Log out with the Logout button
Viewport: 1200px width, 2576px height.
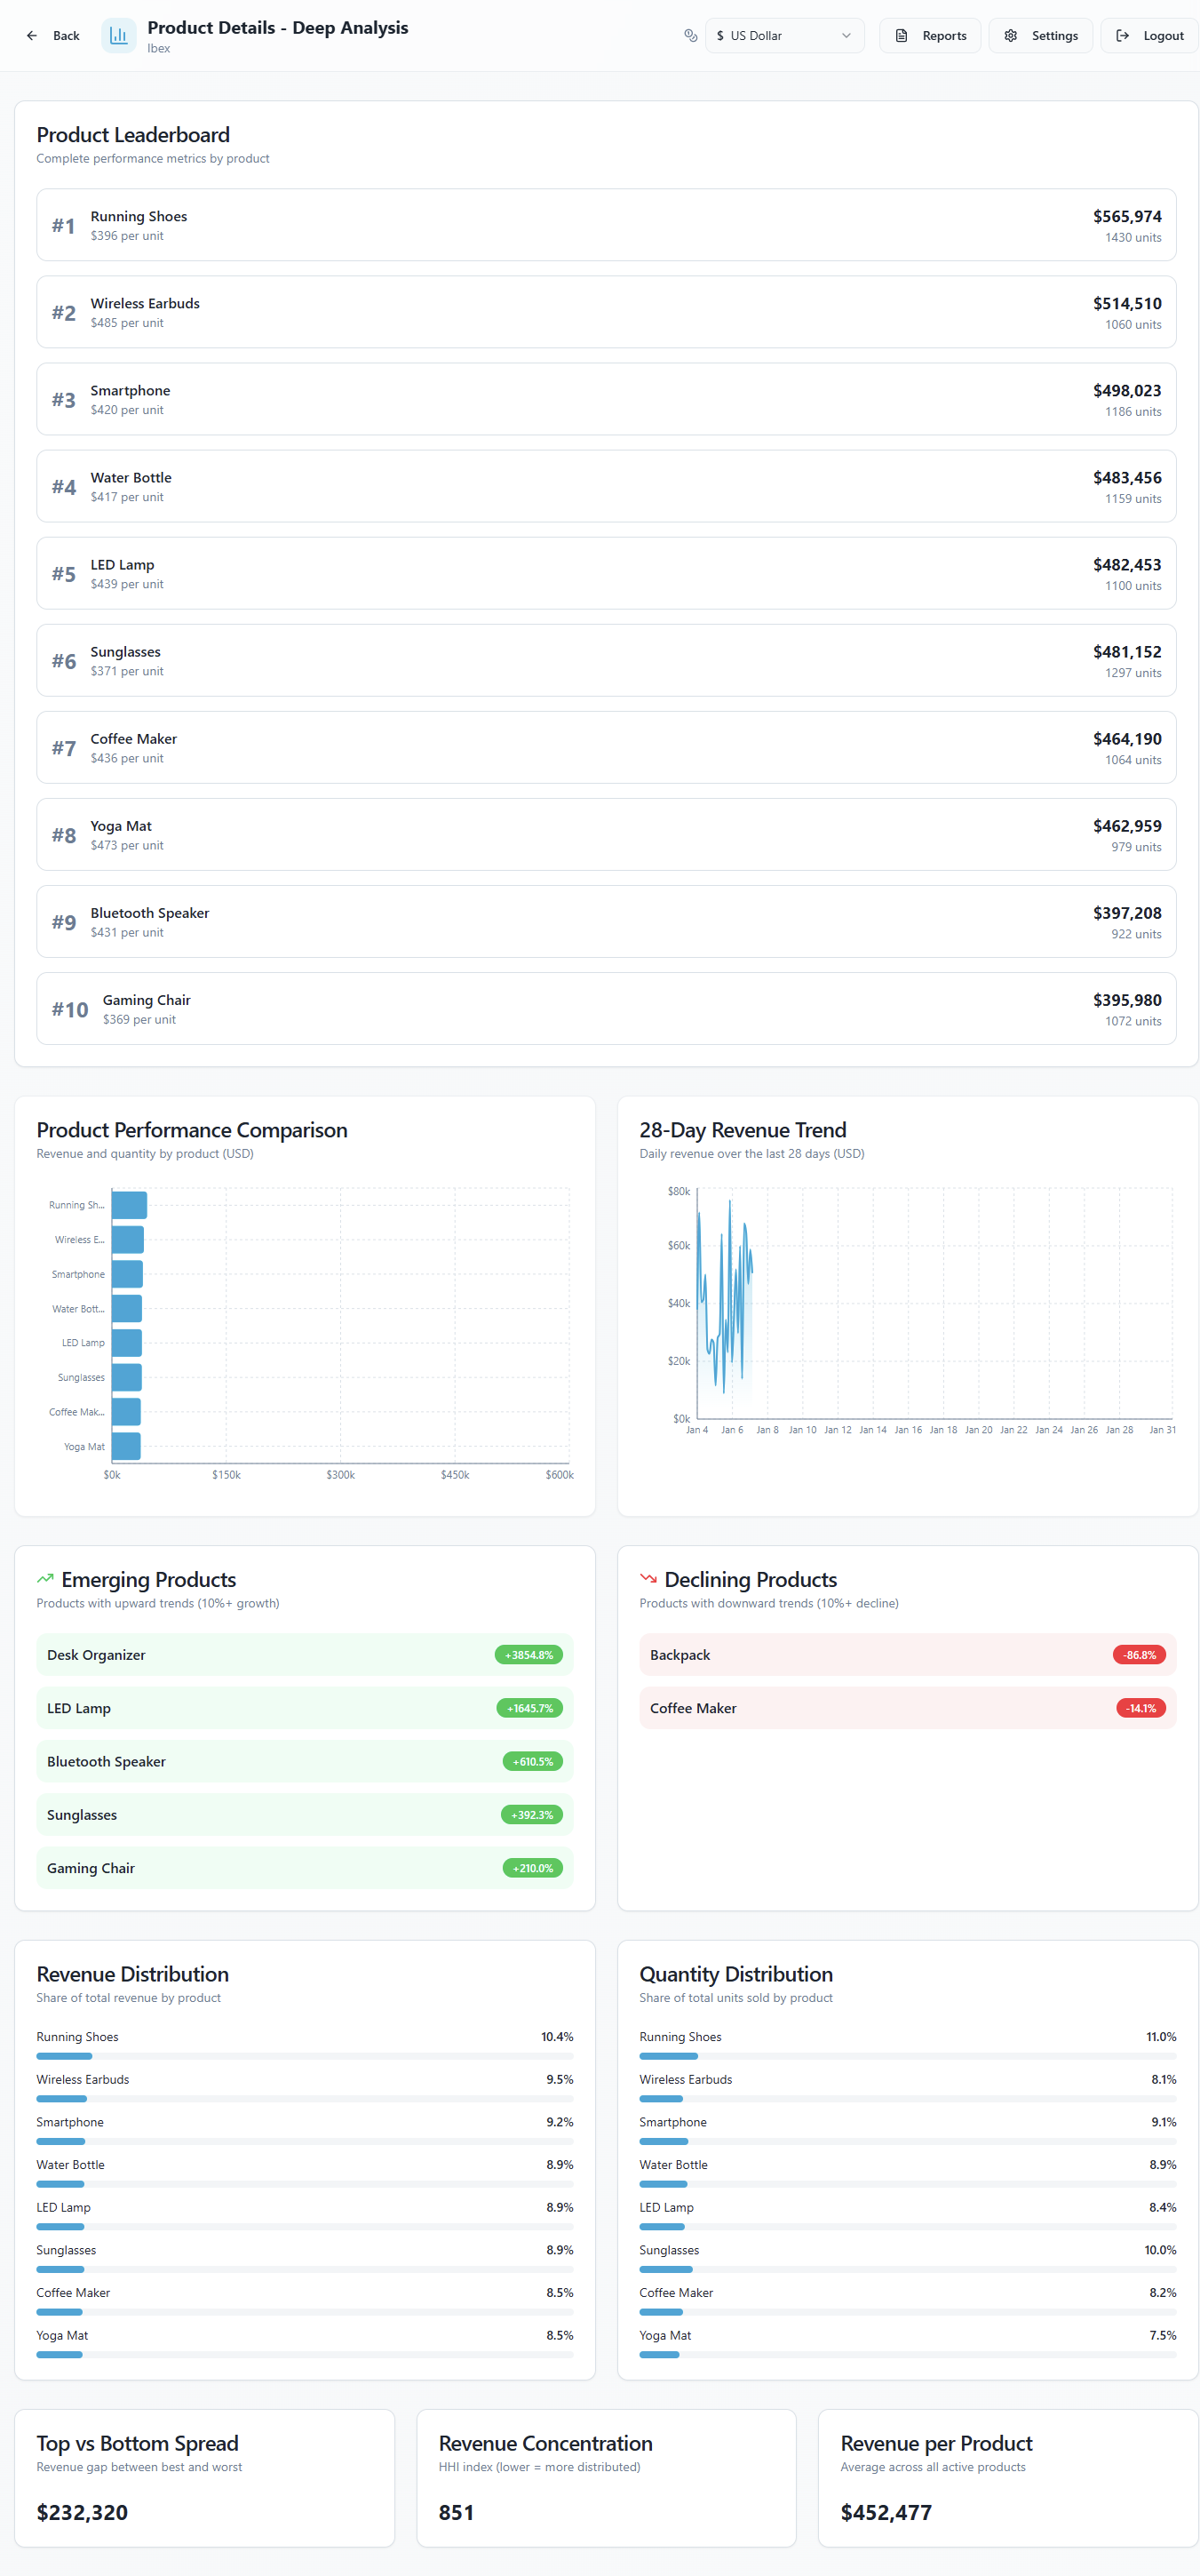click(1149, 36)
